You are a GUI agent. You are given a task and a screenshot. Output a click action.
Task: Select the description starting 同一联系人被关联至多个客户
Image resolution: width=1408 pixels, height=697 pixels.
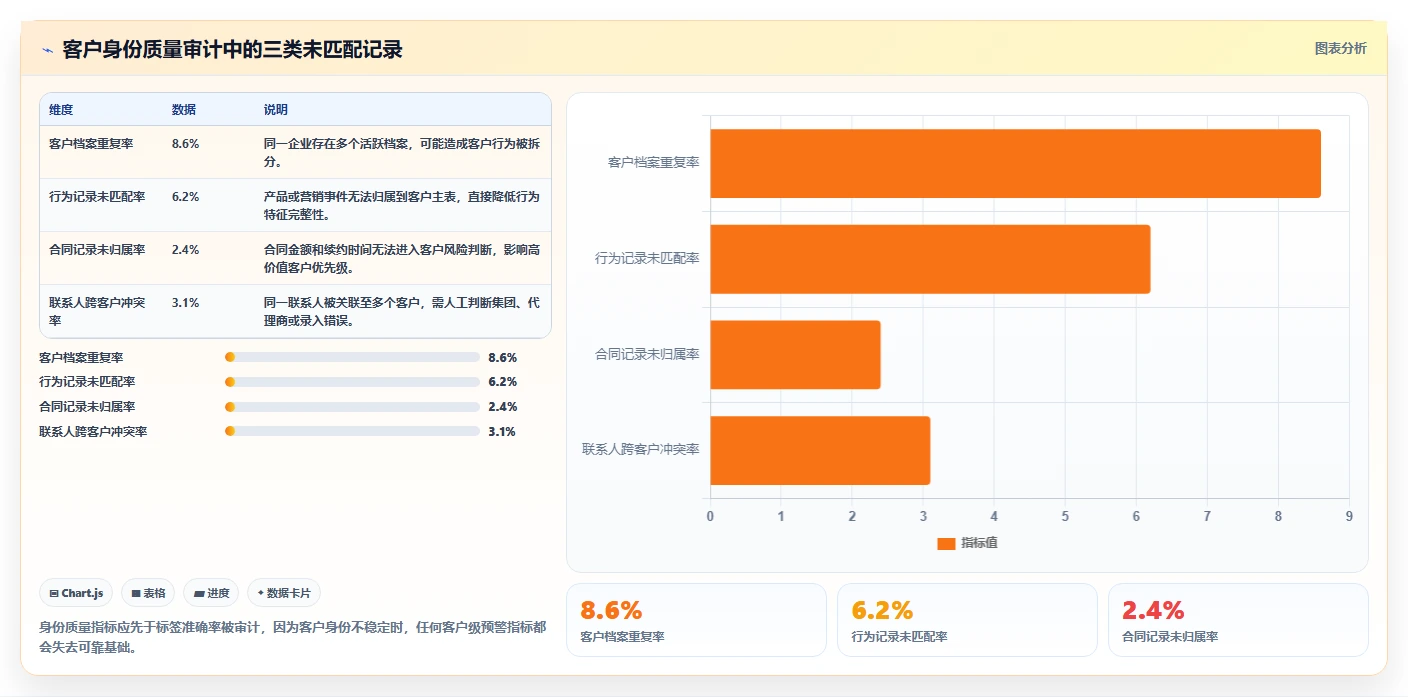tap(402, 312)
